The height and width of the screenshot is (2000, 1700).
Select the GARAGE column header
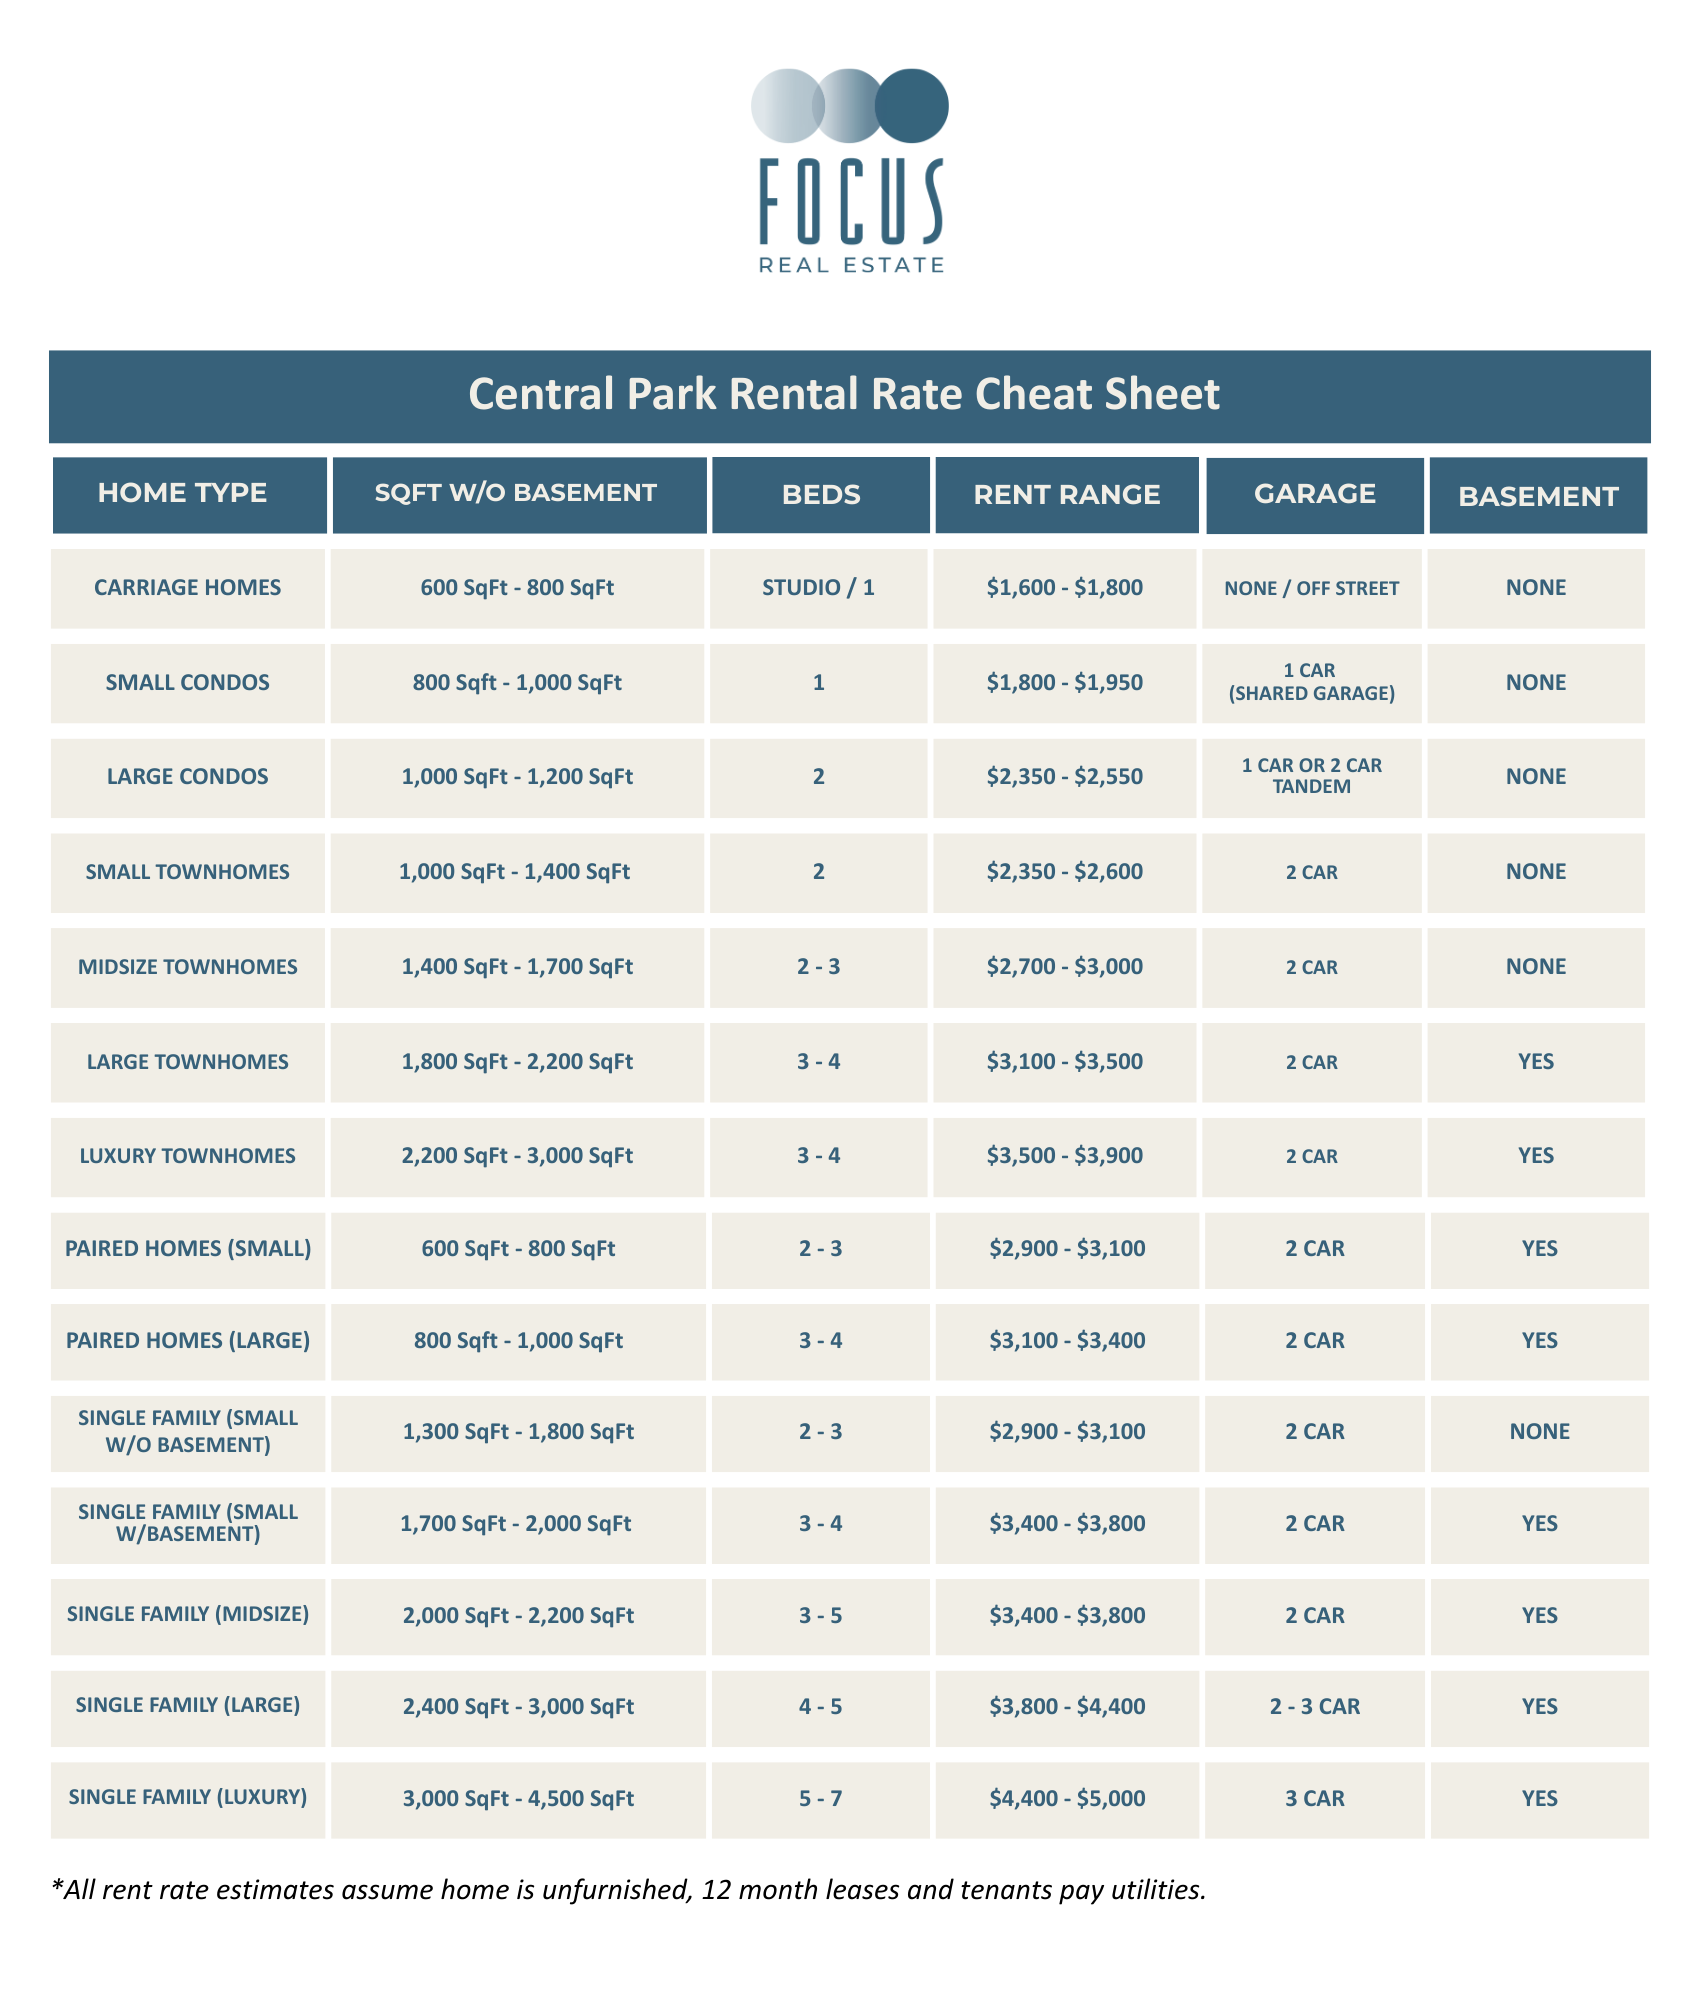1315,495
